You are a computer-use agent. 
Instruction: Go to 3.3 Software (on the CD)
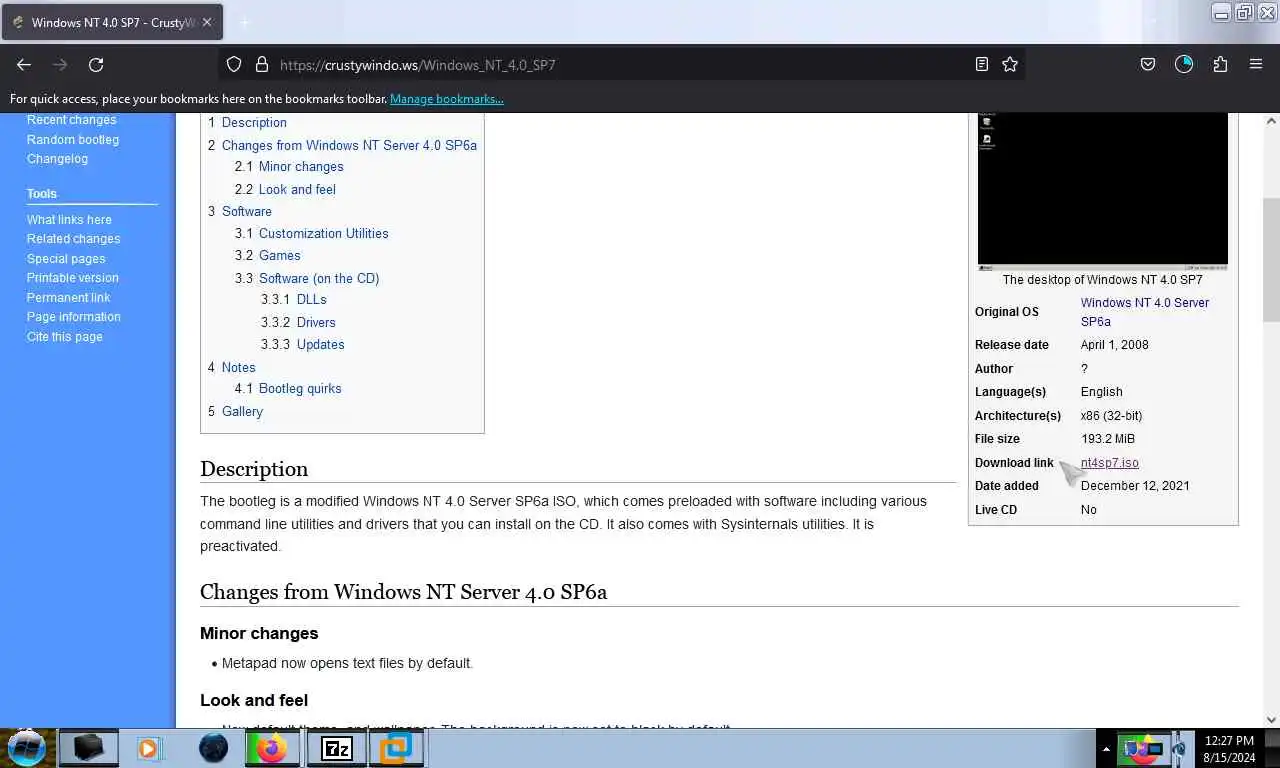(307, 279)
